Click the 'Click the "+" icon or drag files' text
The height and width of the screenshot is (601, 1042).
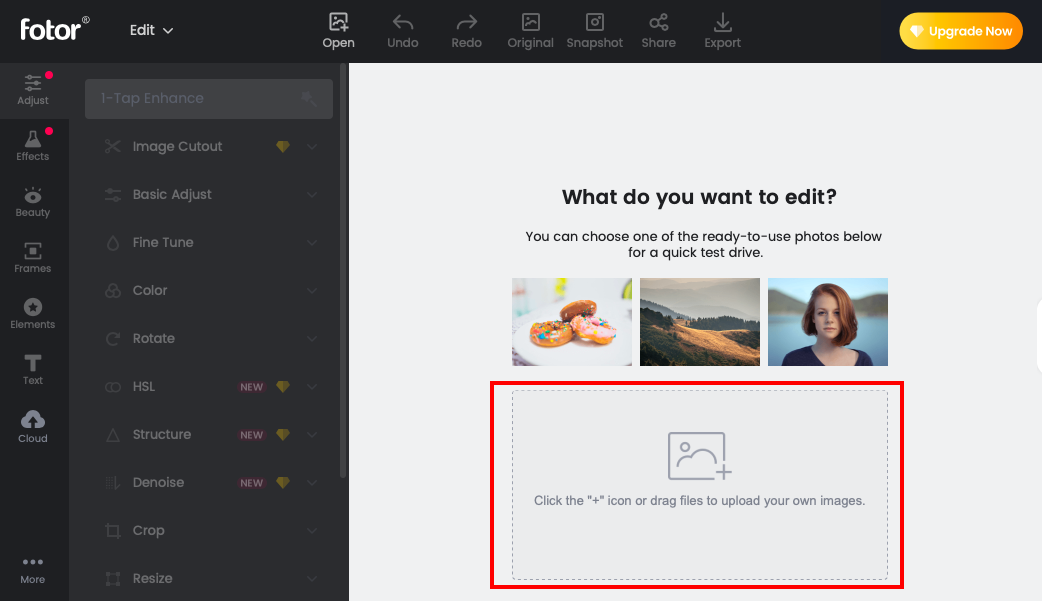[x=699, y=501]
